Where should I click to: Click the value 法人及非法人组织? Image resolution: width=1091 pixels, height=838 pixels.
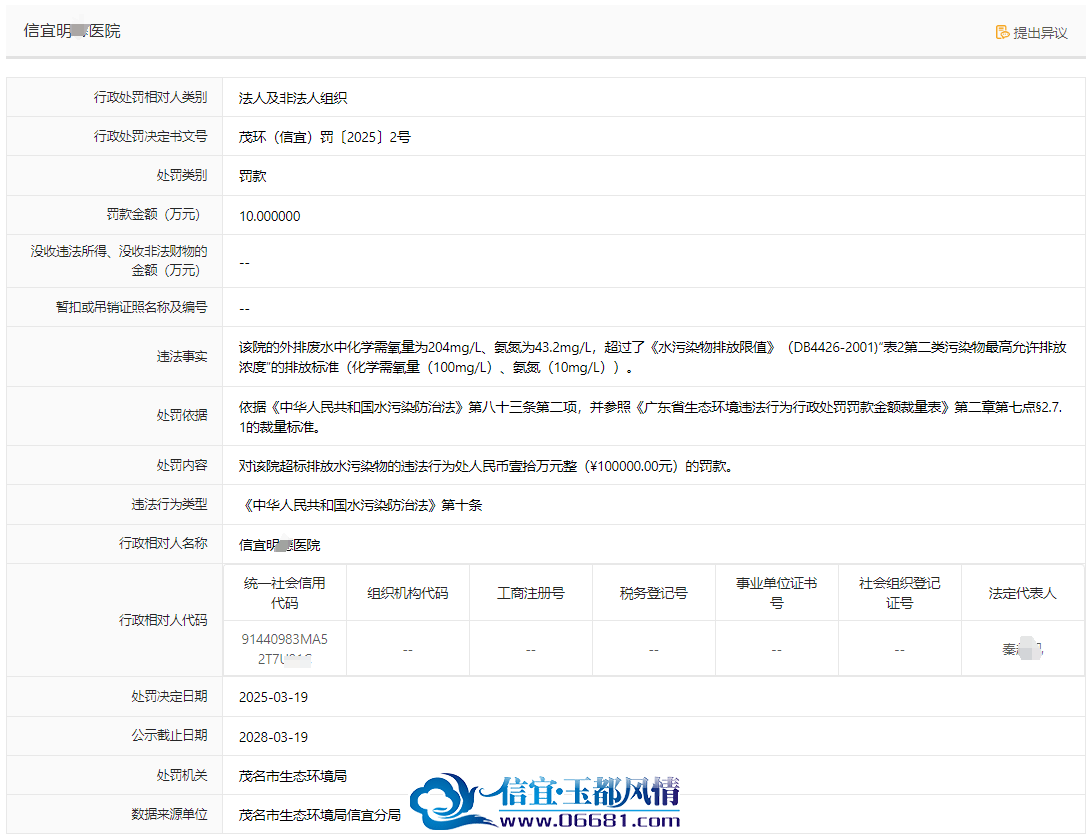(293, 98)
